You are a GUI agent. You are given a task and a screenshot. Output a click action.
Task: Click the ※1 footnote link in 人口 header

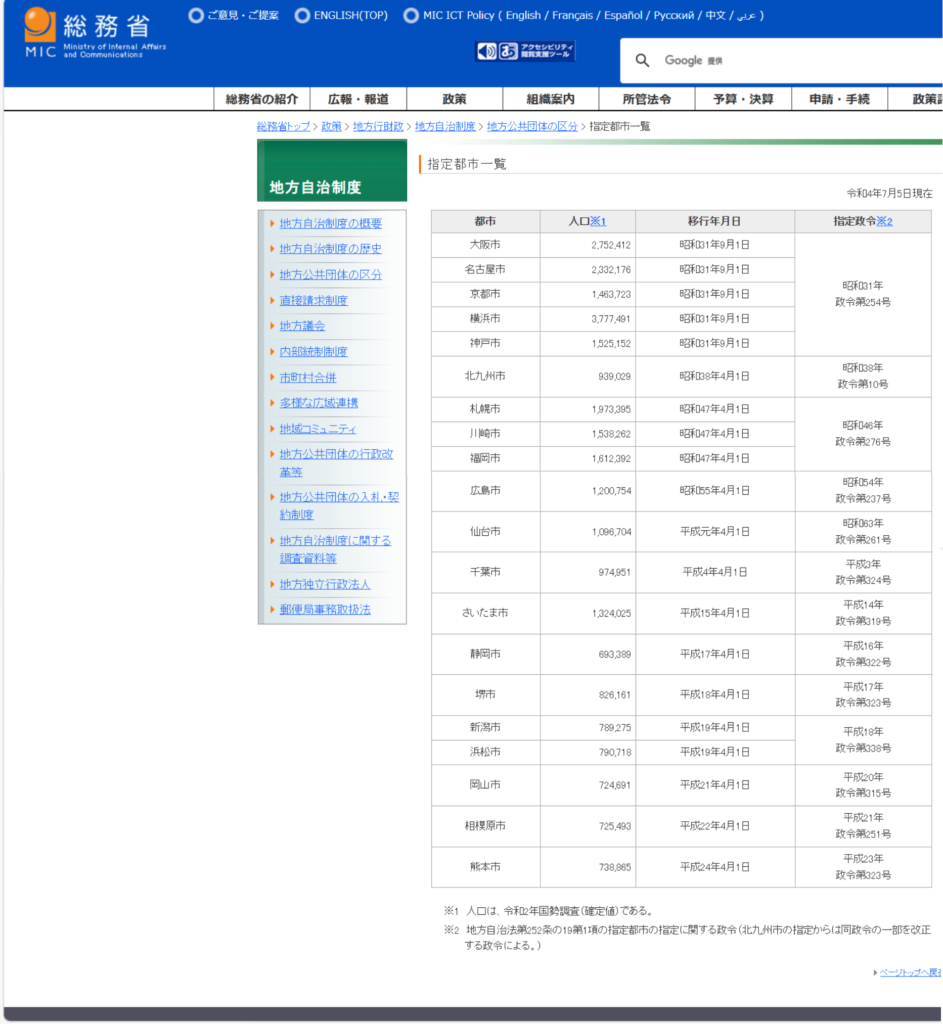598,222
